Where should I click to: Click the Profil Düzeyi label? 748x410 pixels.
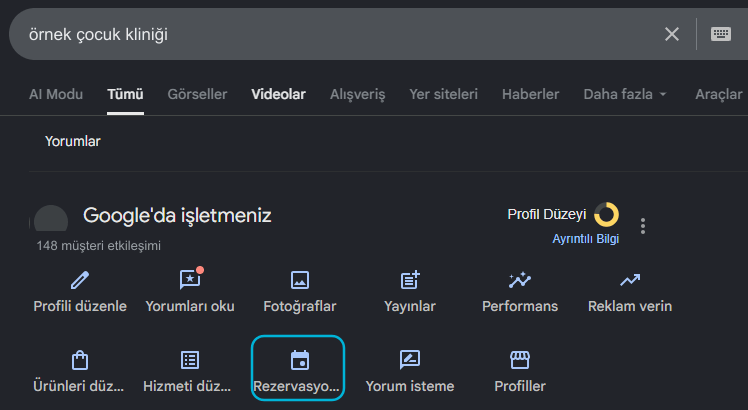(x=547, y=214)
